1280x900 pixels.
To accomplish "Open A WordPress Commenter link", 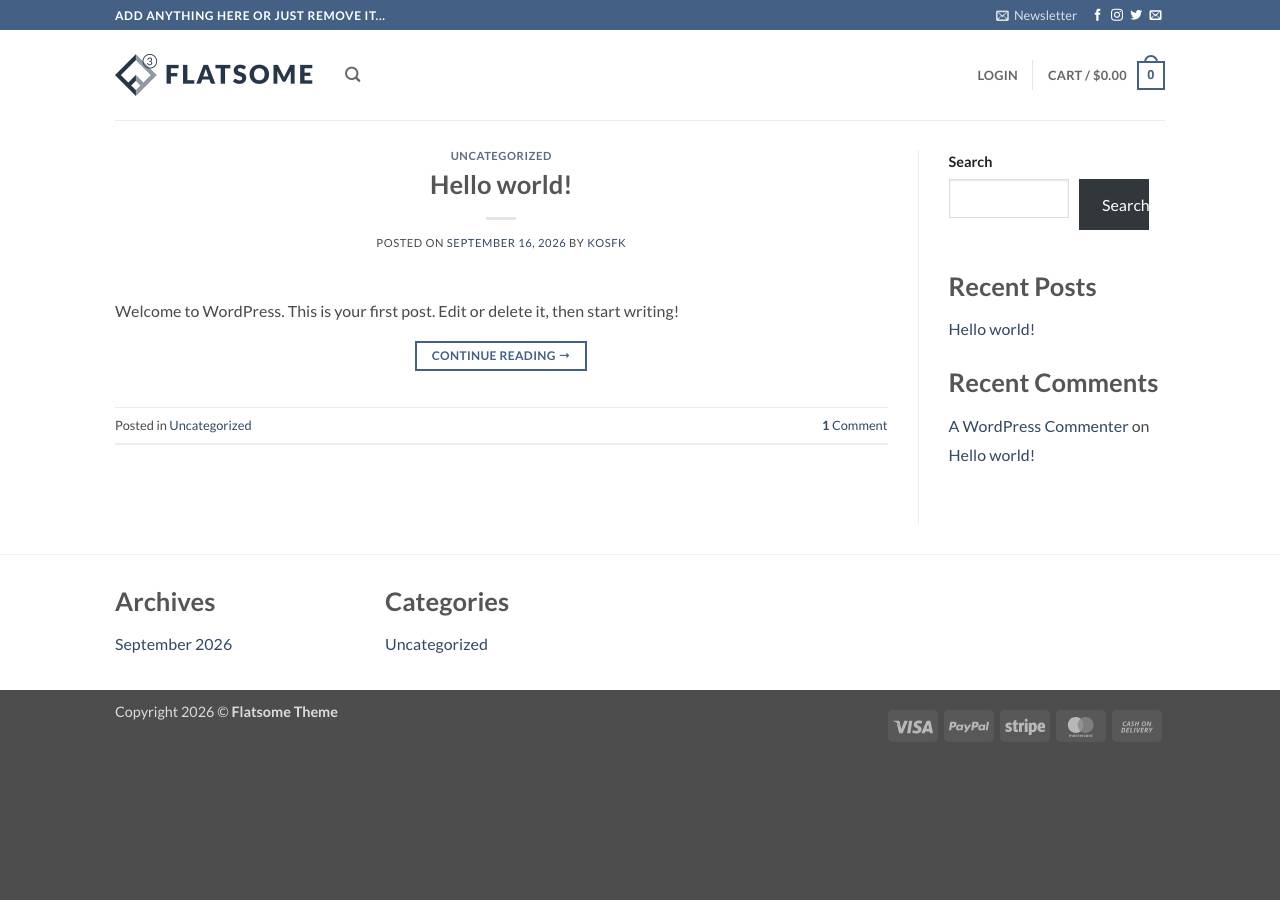I will click(1038, 426).
